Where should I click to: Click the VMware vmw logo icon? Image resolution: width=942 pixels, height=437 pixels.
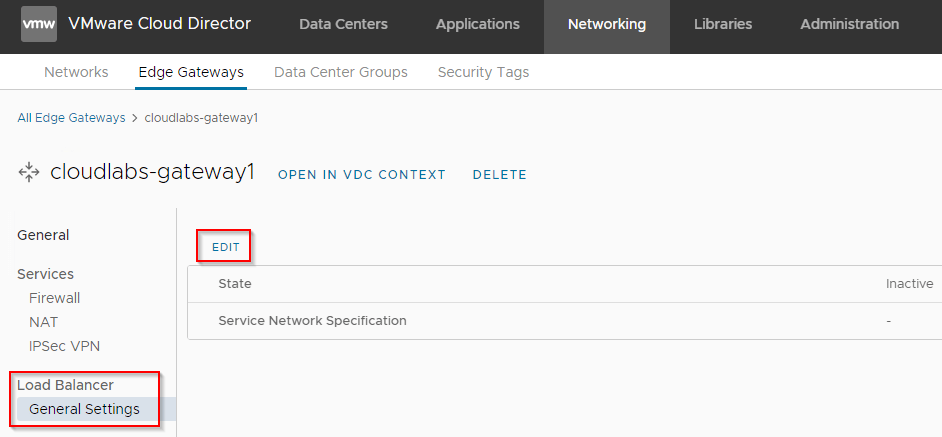[x=39, y=24]
